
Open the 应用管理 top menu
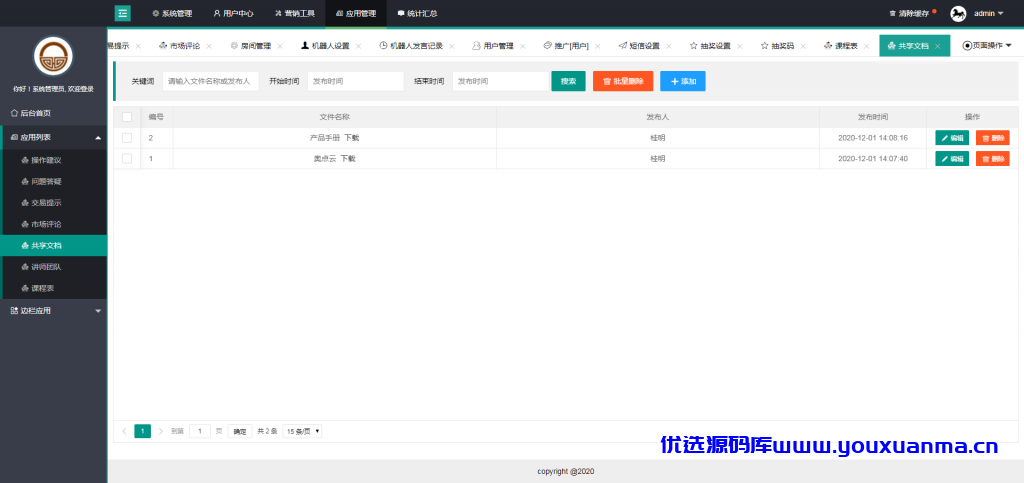(x=356, y=13)
